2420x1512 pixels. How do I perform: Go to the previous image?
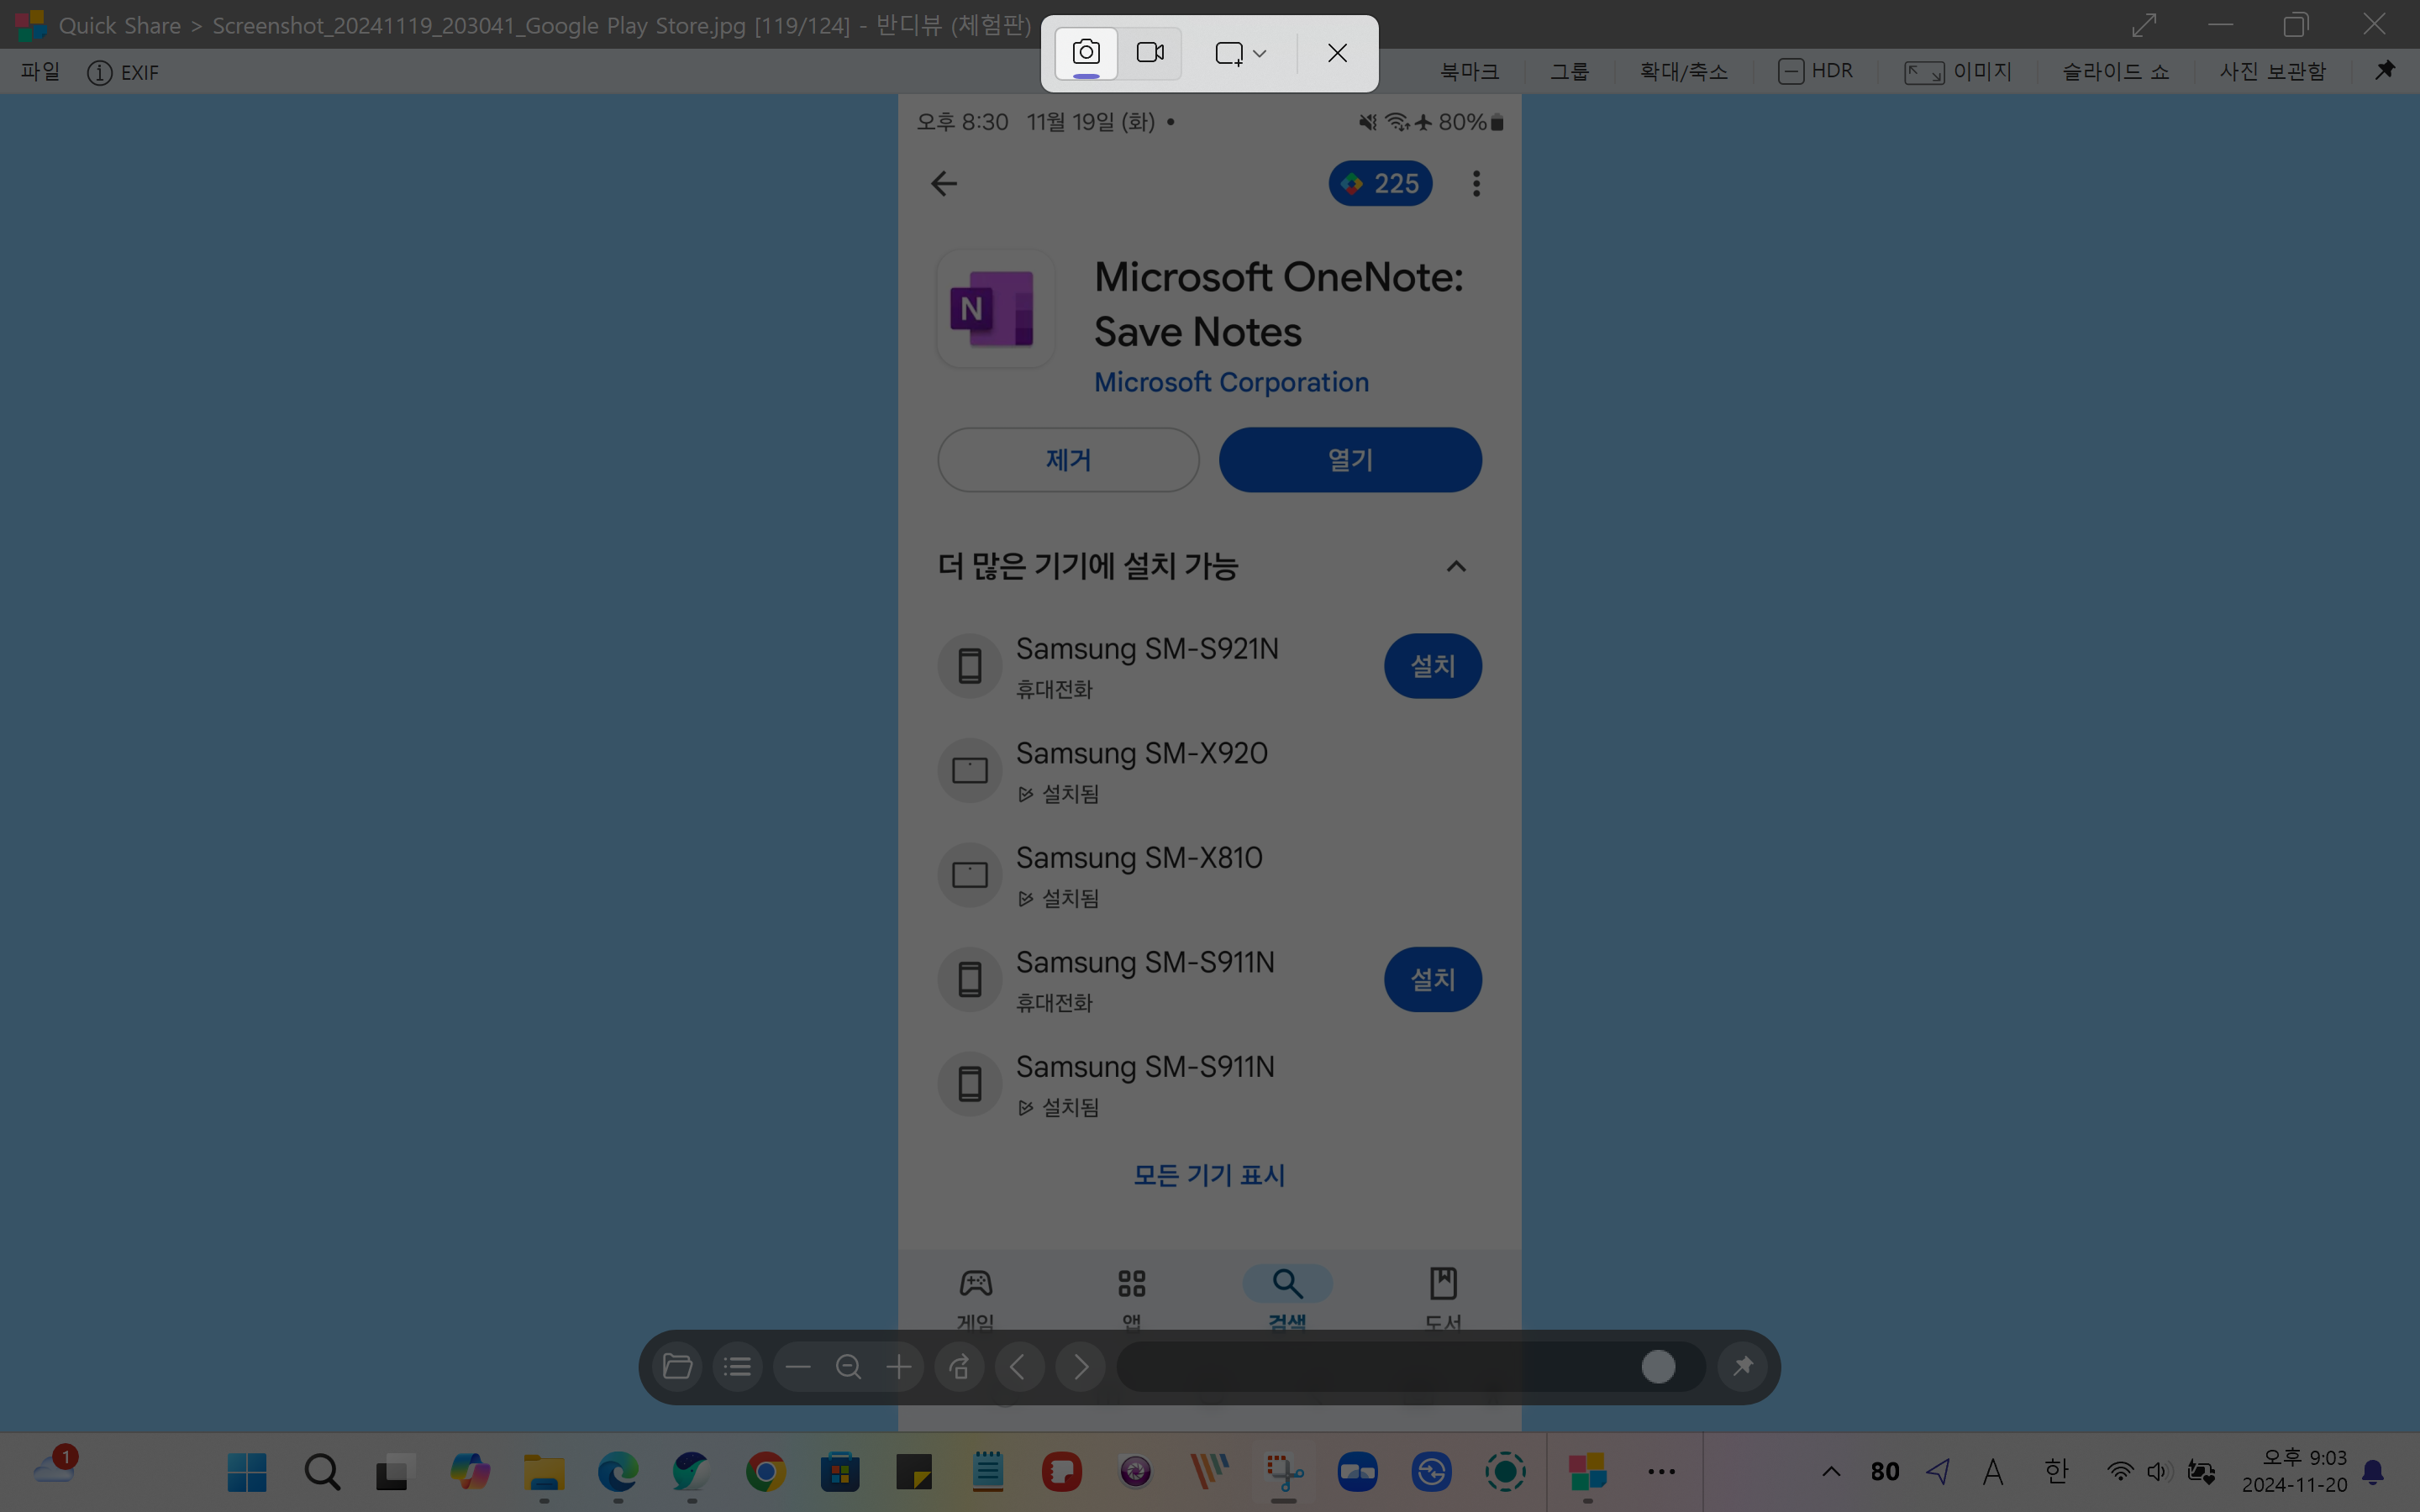click(1019, 1366)
